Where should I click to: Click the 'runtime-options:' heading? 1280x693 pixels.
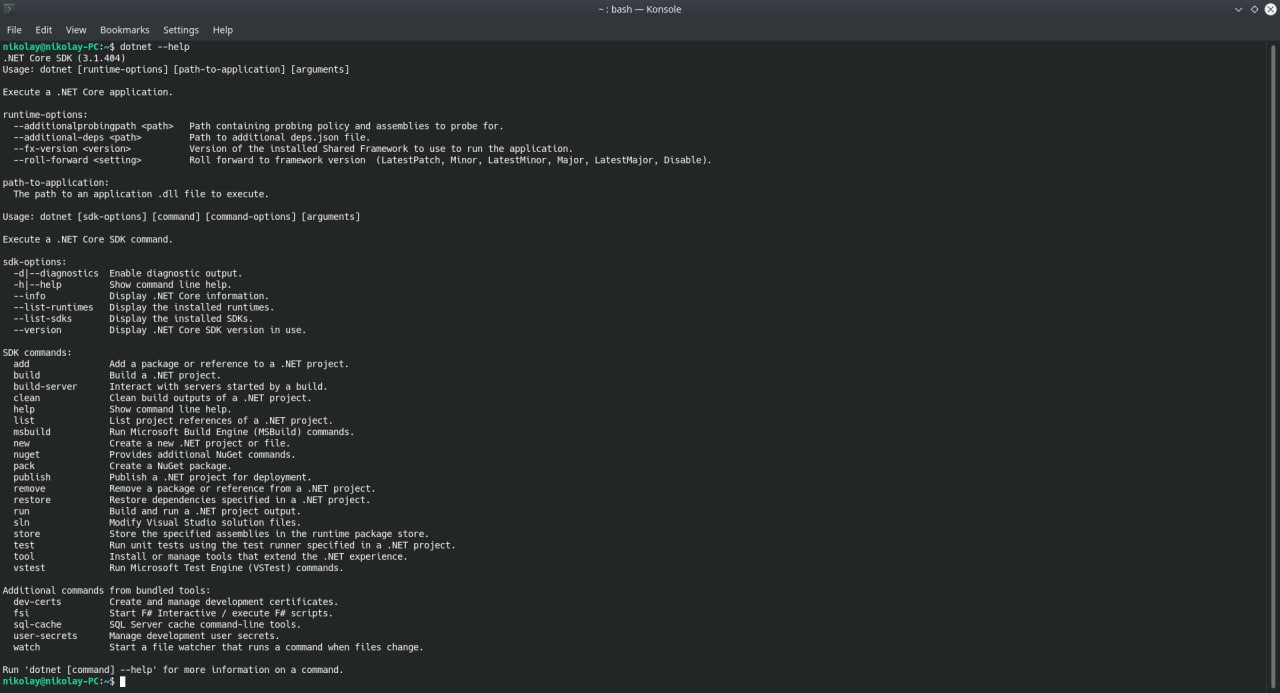tap(45, 115)
